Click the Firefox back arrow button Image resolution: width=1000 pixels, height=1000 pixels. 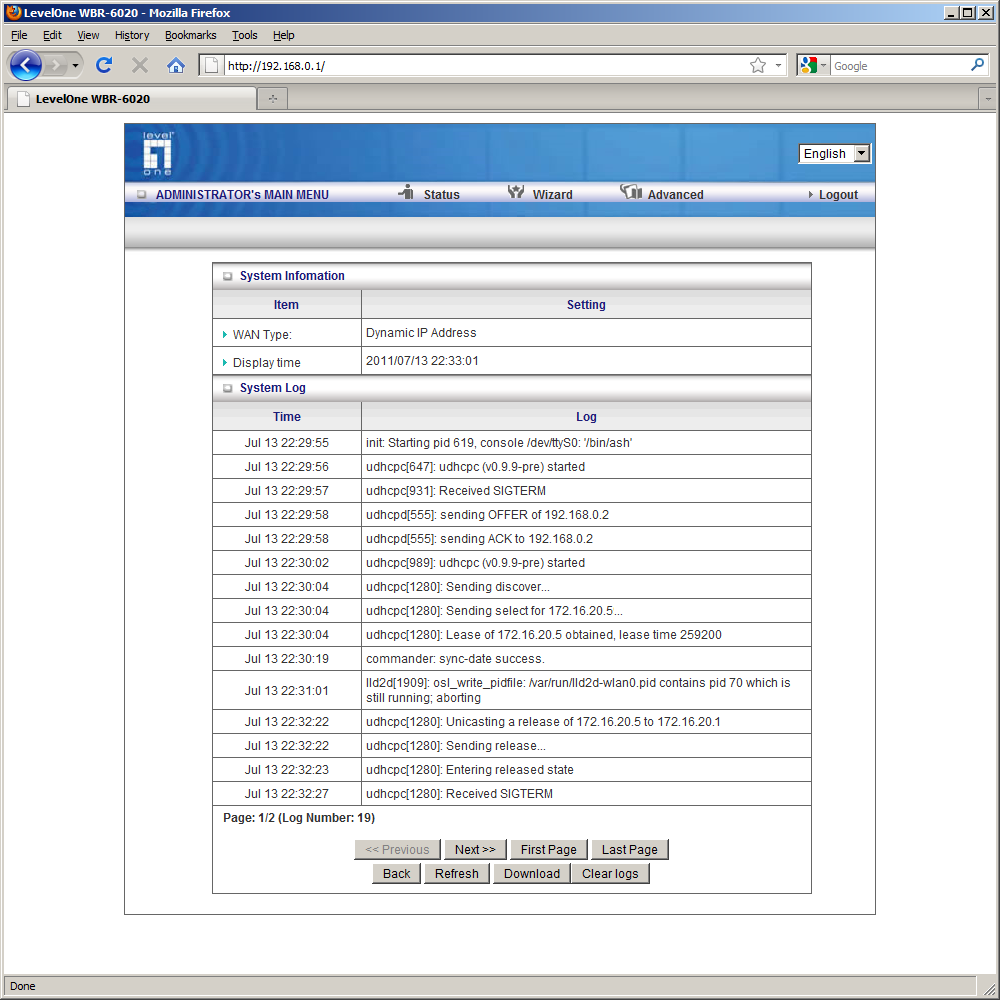pyautogui.click(x=26, y=65)
